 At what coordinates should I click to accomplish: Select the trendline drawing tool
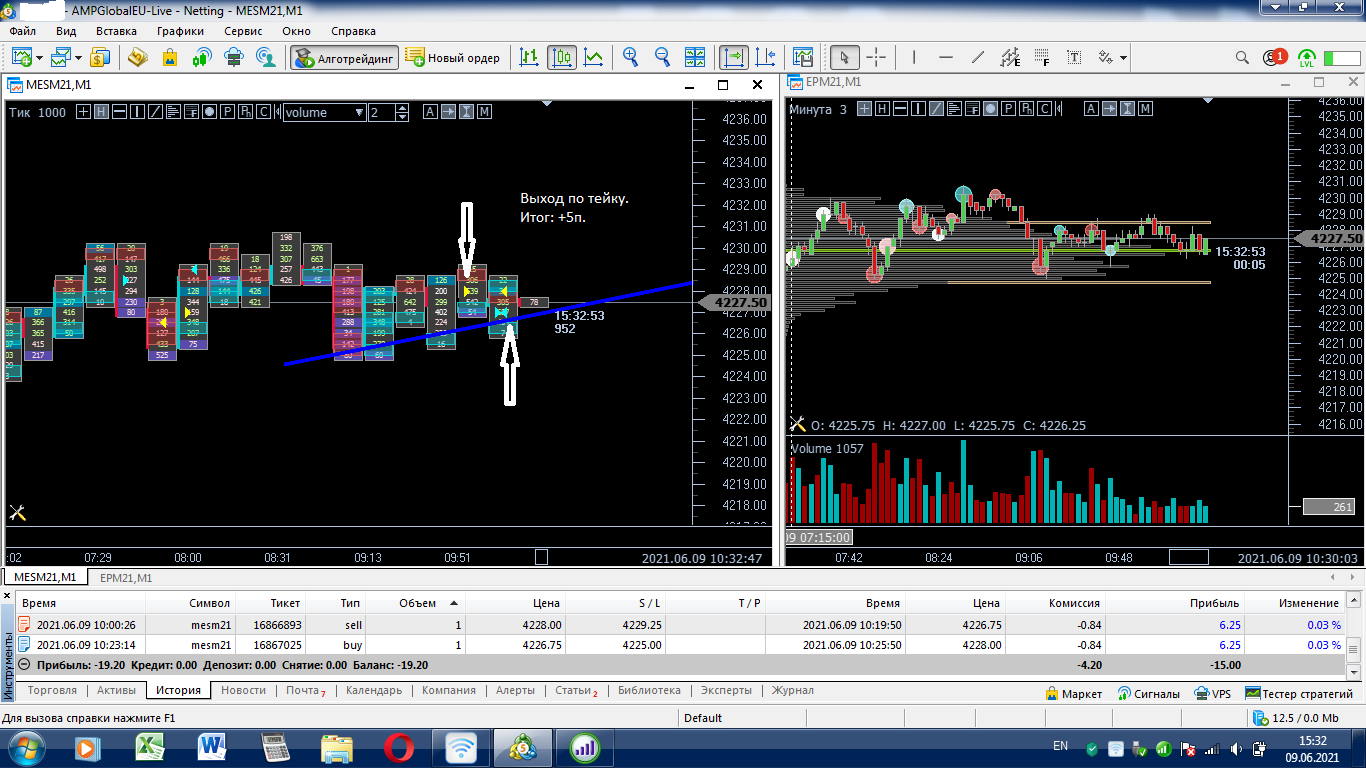pos(978,57)
